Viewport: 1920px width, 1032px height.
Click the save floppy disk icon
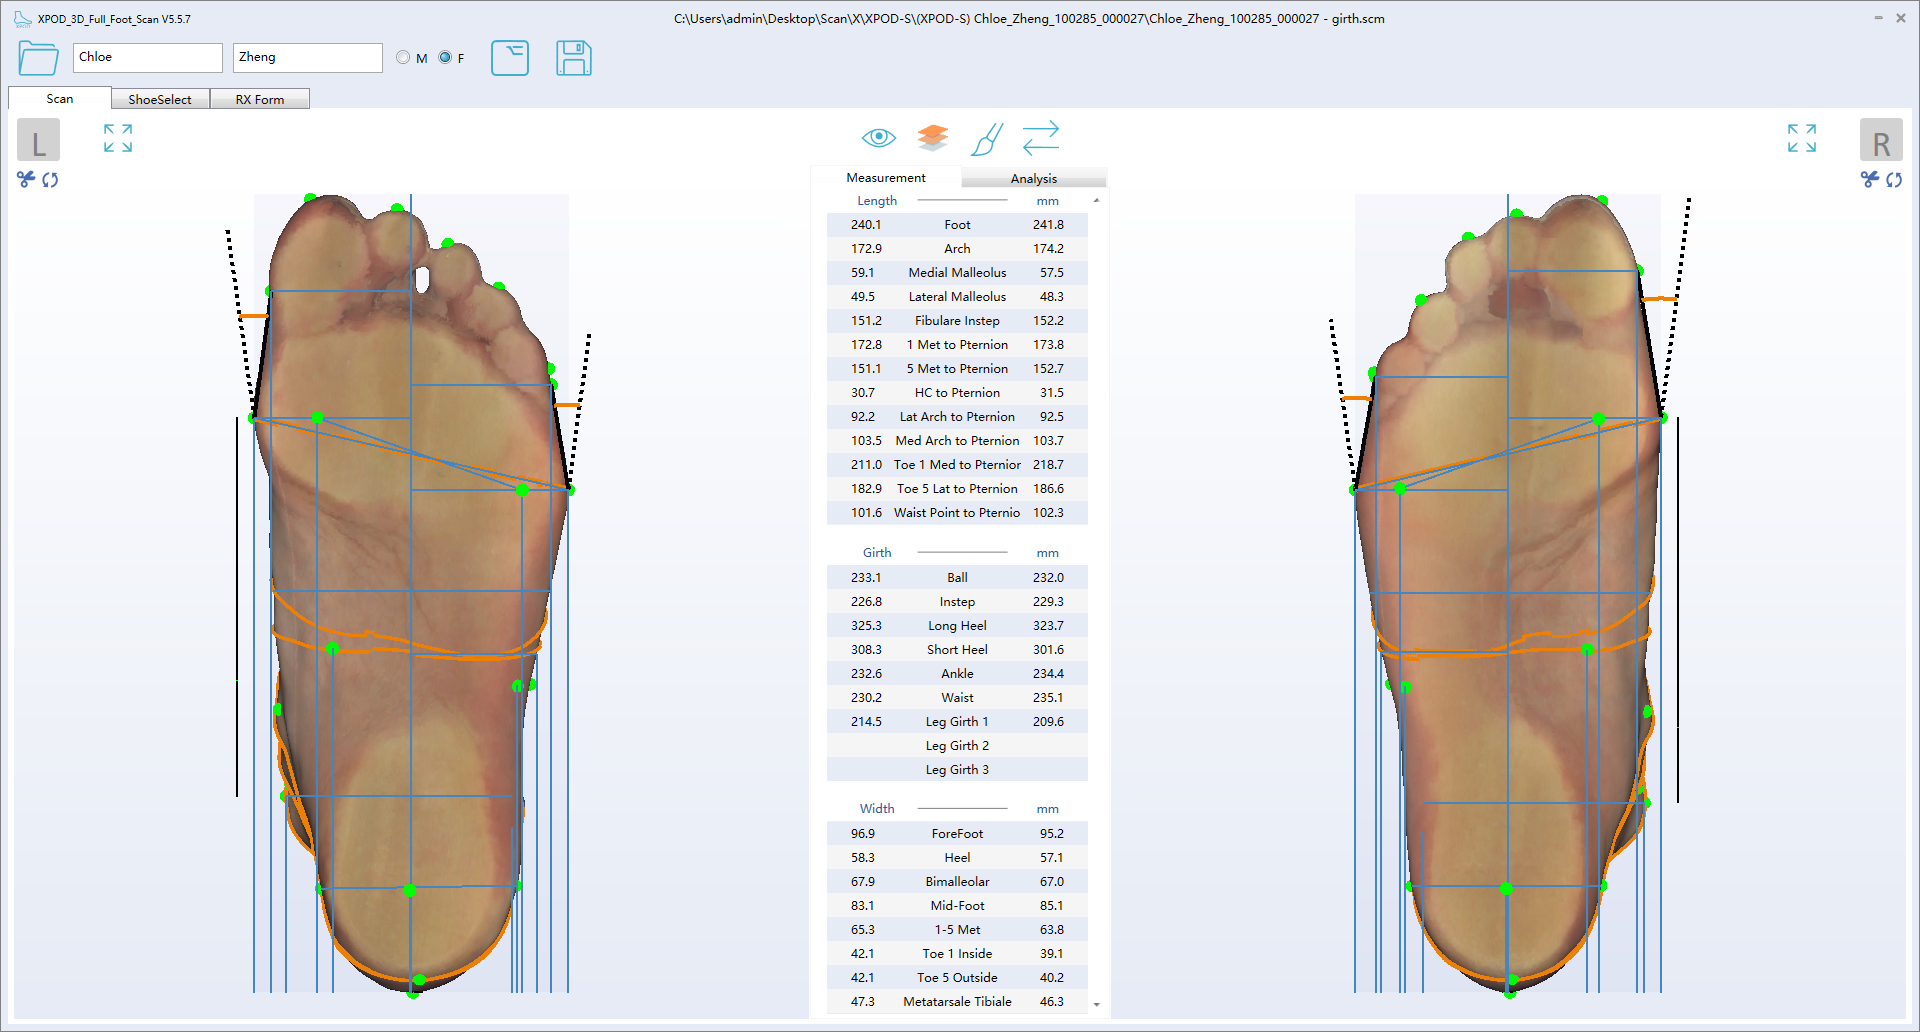click(573, 58)
